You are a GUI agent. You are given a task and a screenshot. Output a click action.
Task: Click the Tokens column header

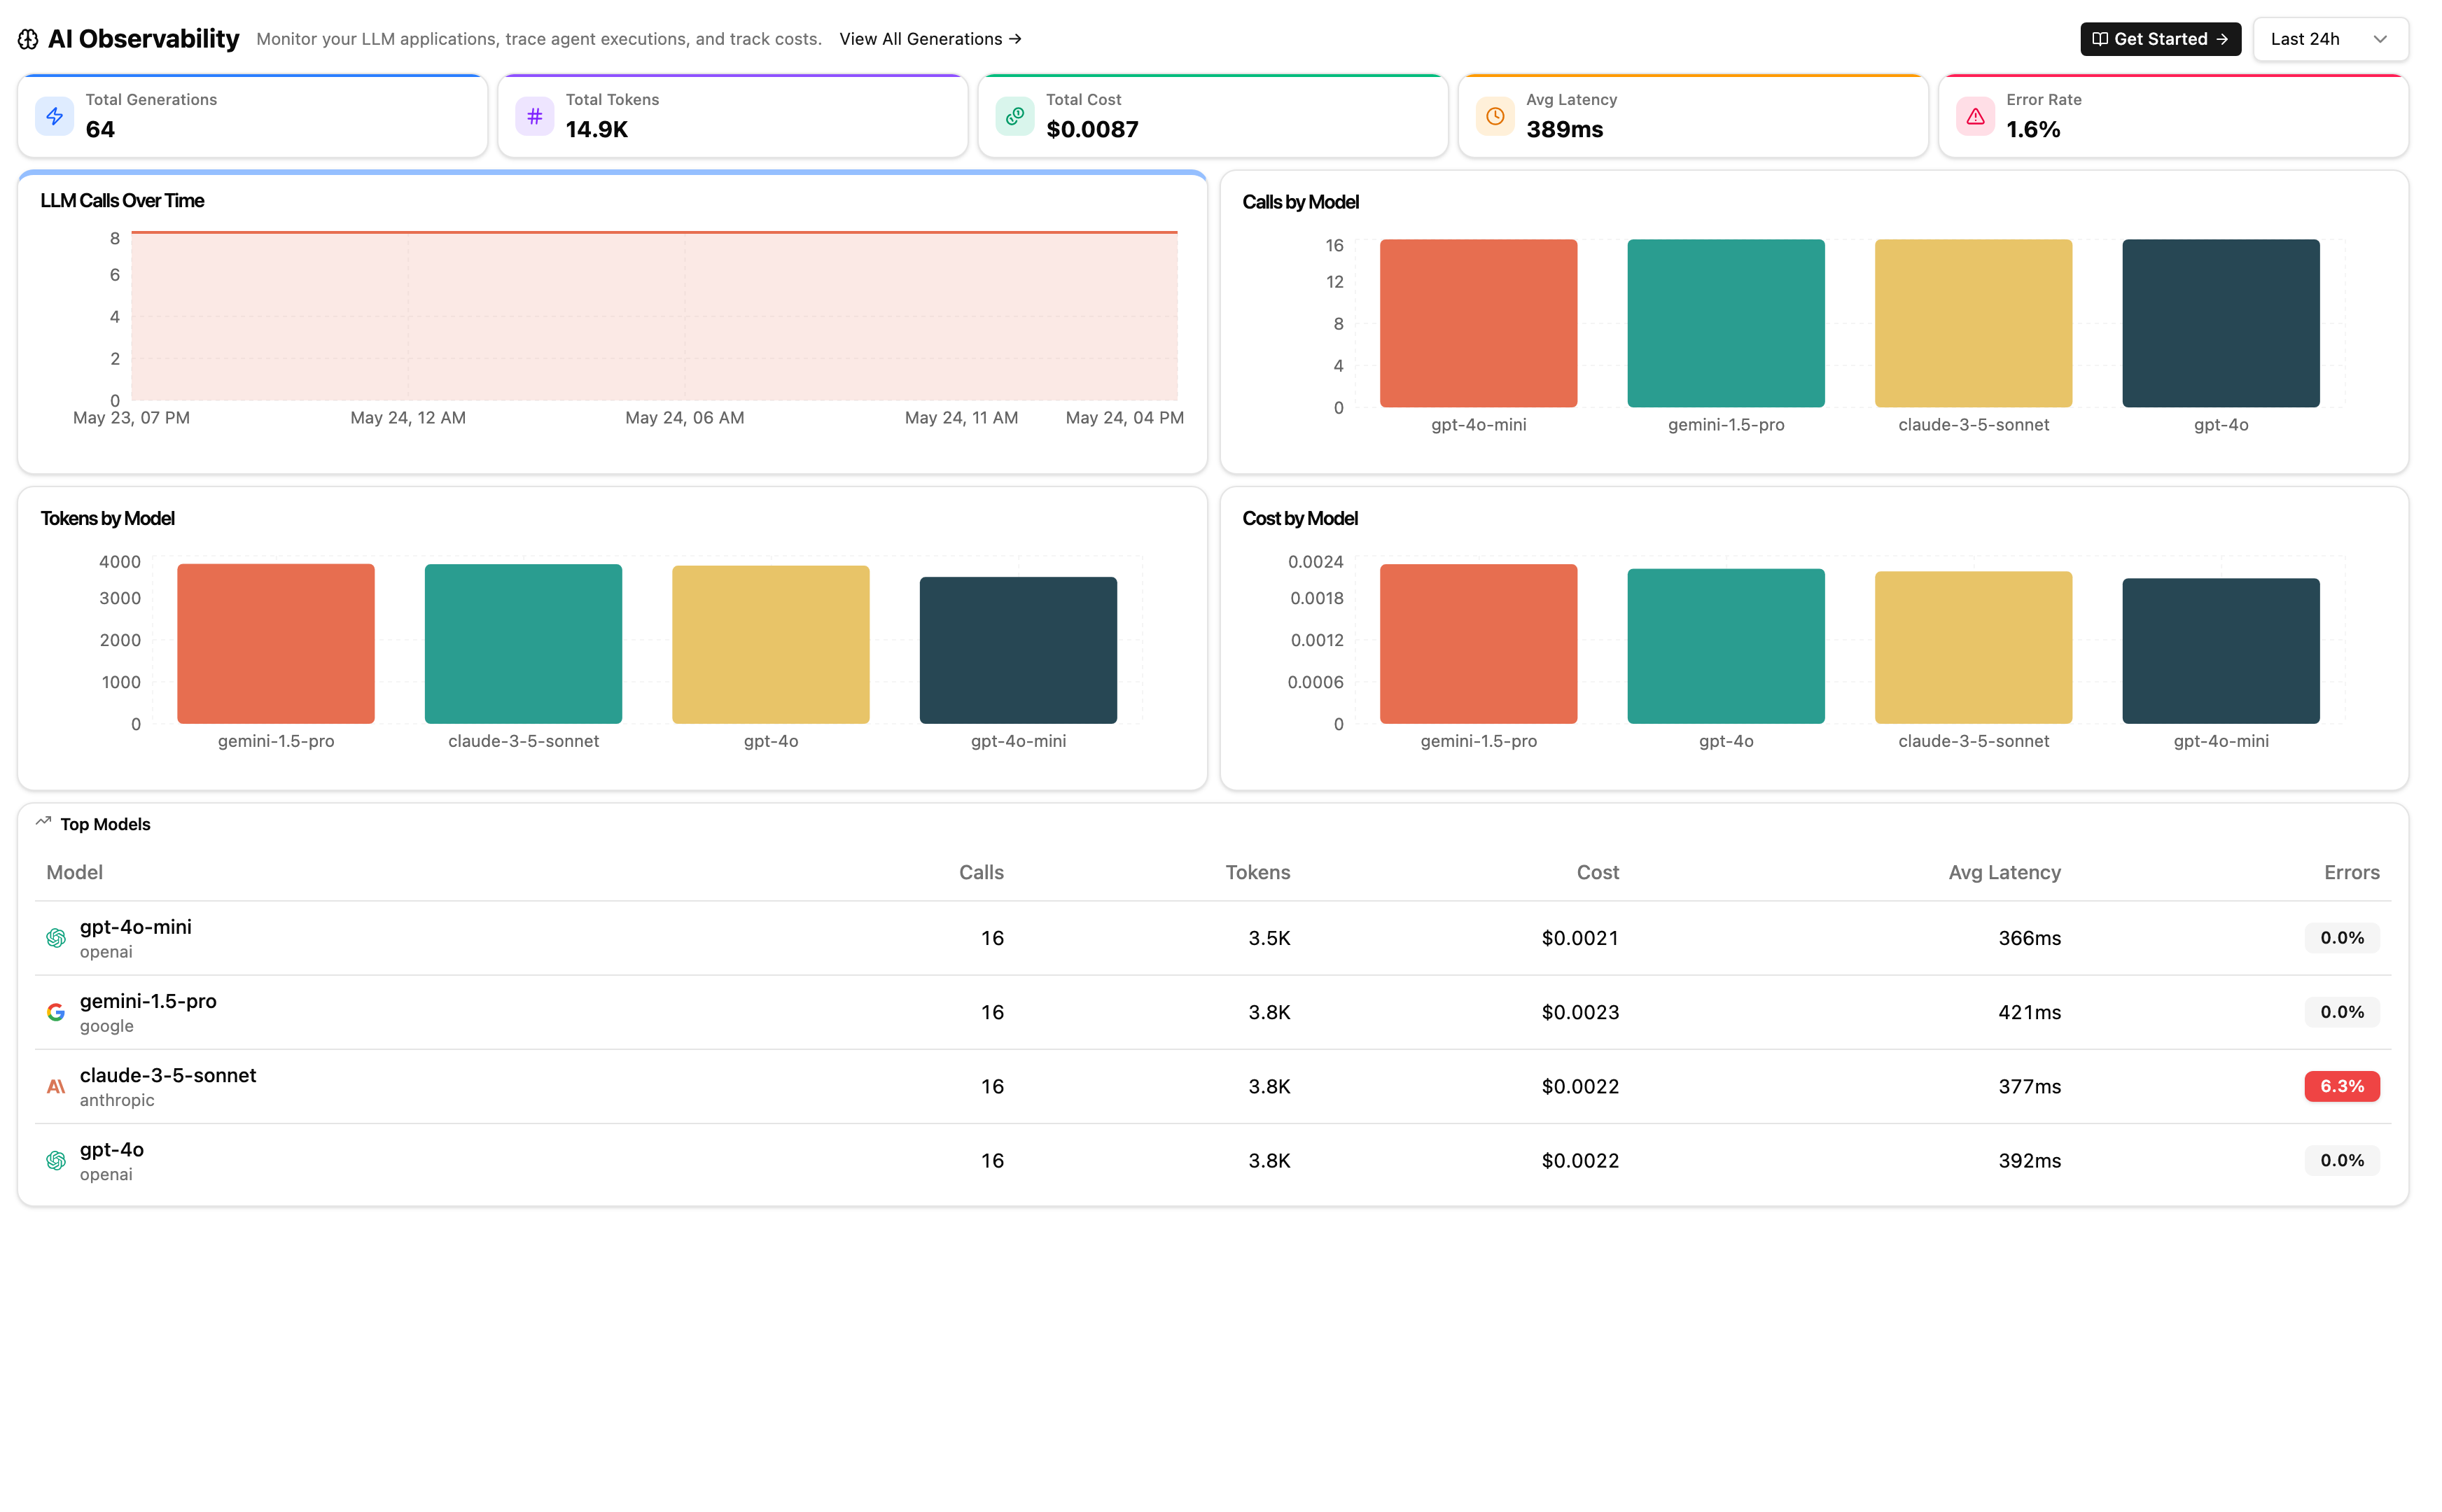(x=1258, y=872)
